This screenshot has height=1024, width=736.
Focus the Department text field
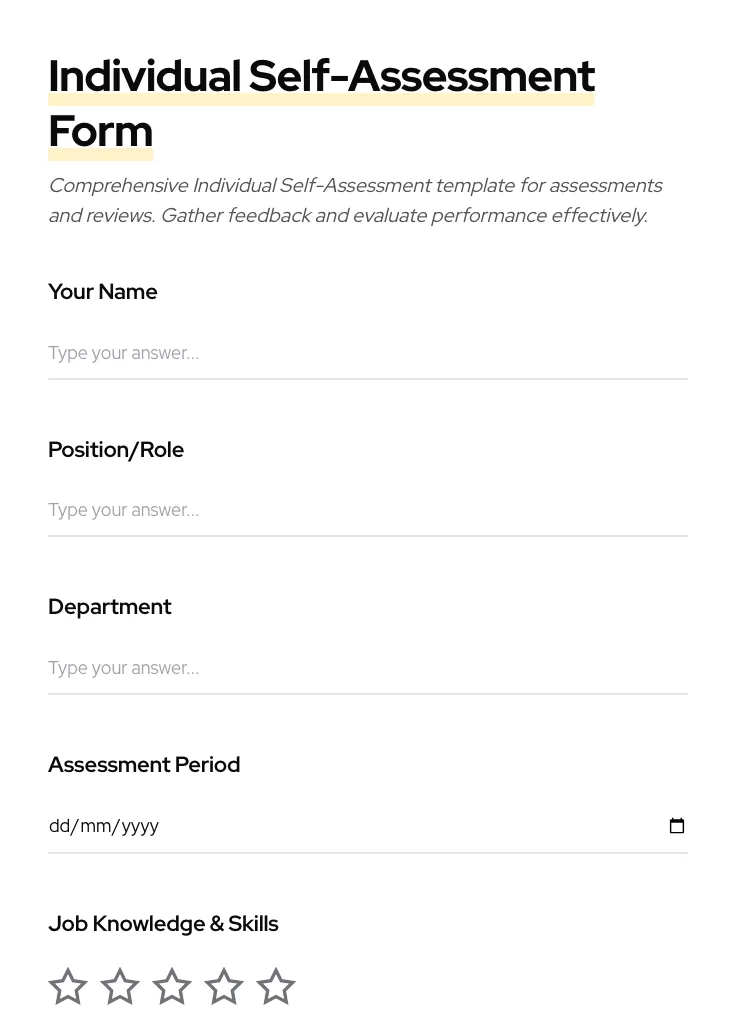[368, 668]
